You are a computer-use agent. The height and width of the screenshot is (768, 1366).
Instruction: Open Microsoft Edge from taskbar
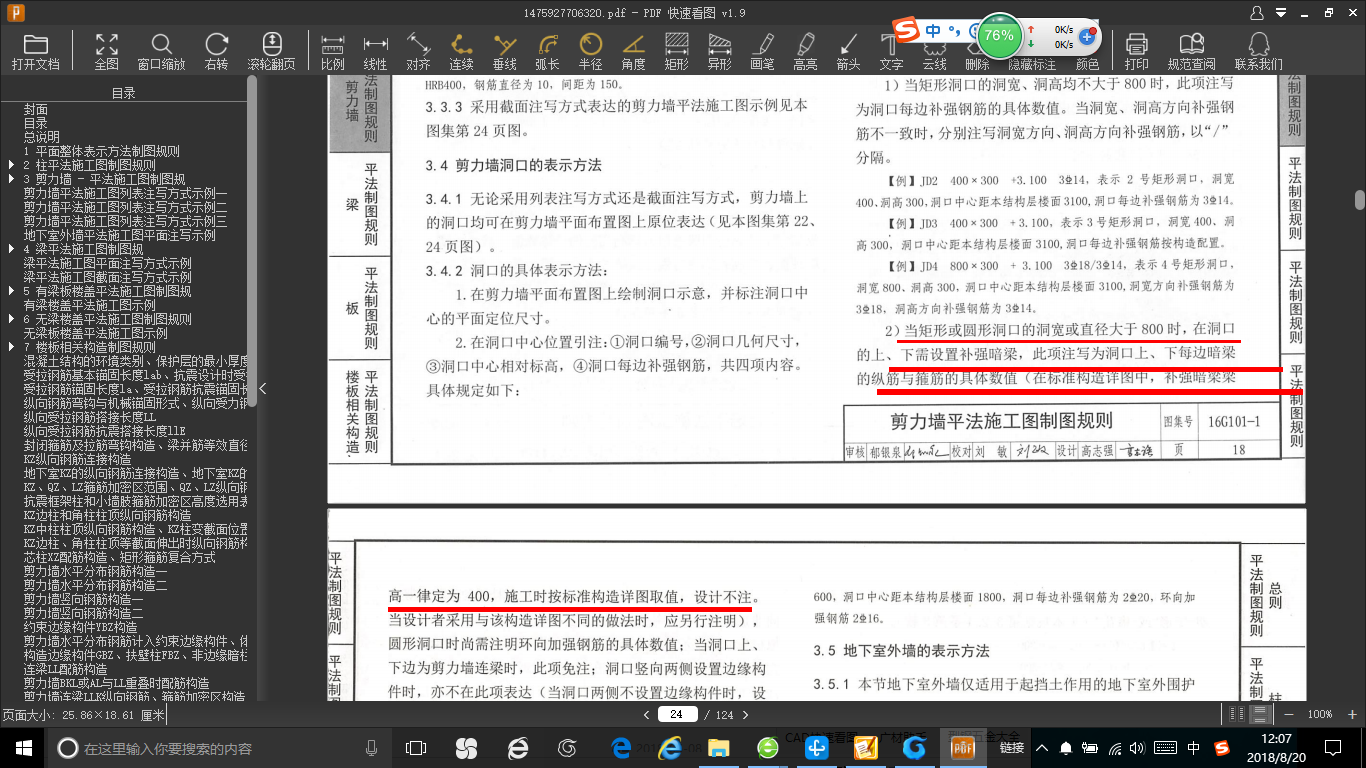pyautogui.click(x=621, y=747)
